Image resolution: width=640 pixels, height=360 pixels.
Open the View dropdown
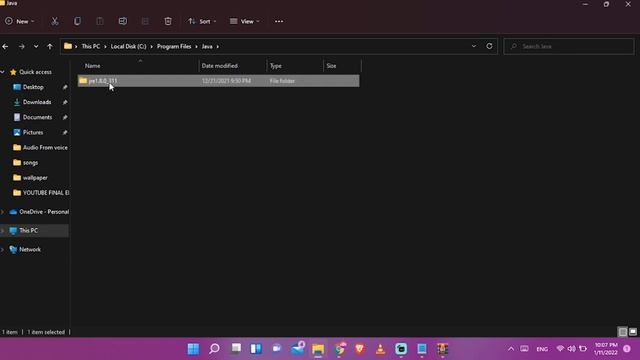[x=244, y=21]
